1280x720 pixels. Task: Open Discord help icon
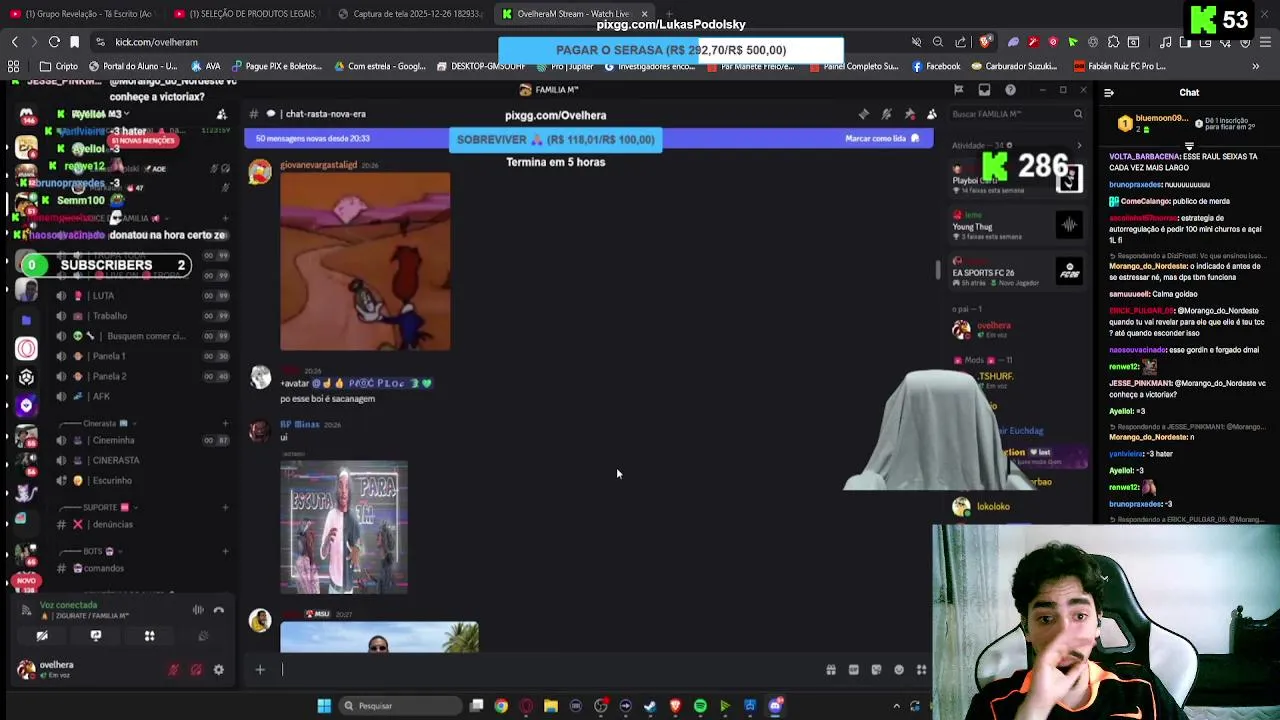click(1010, 90)
